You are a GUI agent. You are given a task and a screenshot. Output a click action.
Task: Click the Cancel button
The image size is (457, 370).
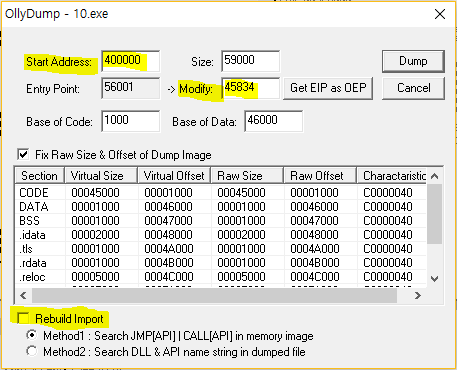pyautogui.click(x=413, y=88)
